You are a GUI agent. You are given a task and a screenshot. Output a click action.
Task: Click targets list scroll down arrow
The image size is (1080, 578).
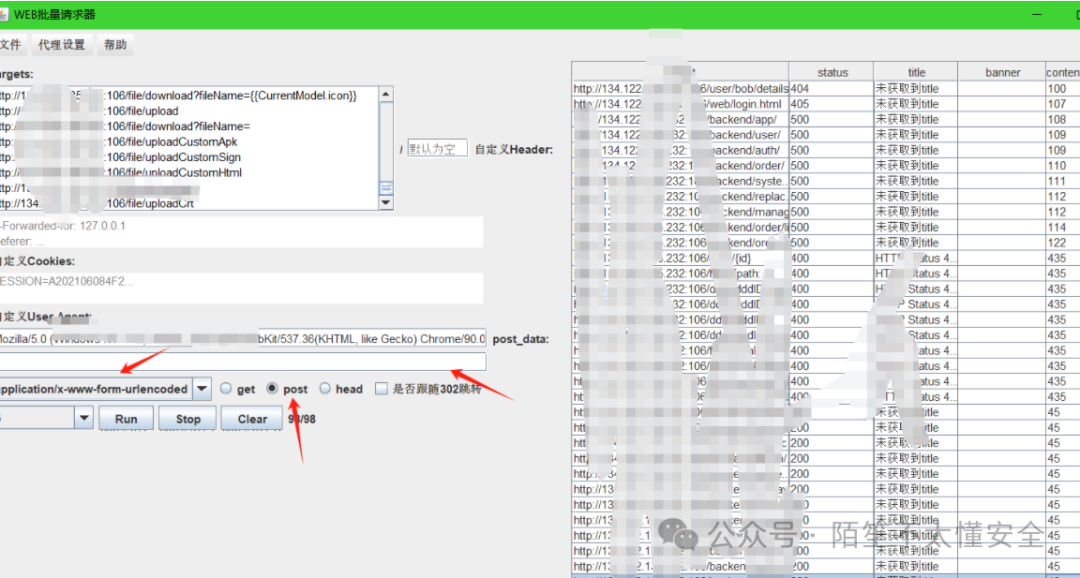(386, 203)
